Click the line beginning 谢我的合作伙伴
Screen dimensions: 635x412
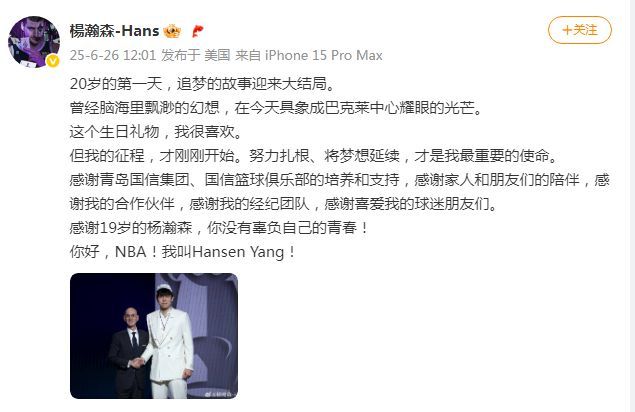pyautogui.click(x=284, y=204)
